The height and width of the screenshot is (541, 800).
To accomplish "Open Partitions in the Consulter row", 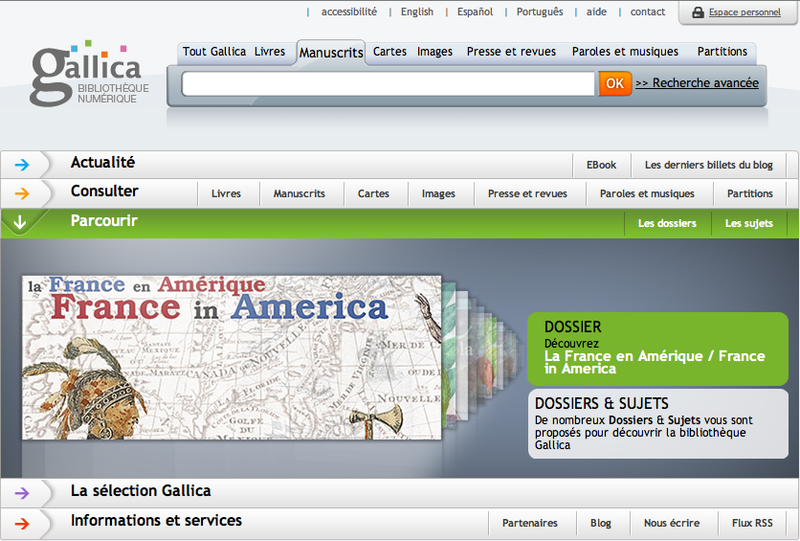I will point(749,193).
